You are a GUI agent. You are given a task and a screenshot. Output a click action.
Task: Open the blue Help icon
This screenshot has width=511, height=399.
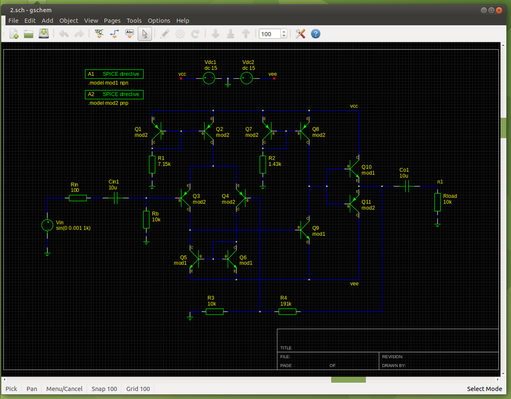tap(315, 34)
